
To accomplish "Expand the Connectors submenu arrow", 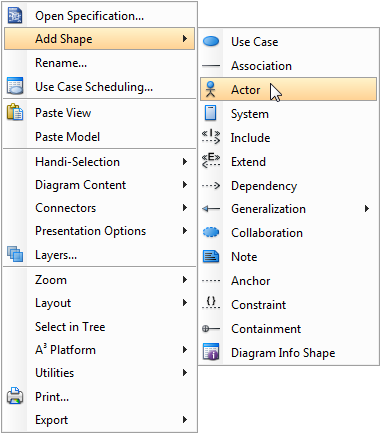I will coord(185,208).
